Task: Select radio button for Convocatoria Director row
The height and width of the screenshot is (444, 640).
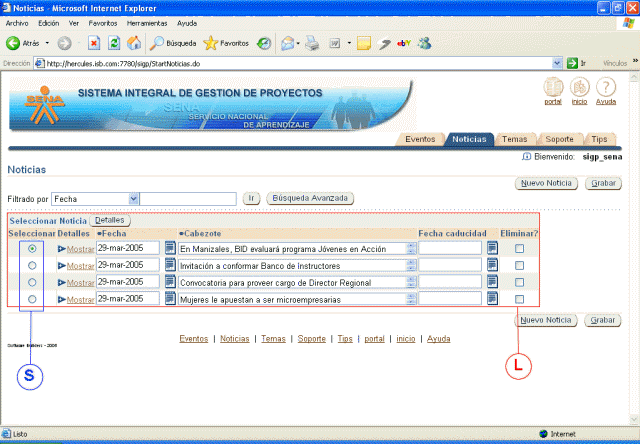Action: coord(32,282)
